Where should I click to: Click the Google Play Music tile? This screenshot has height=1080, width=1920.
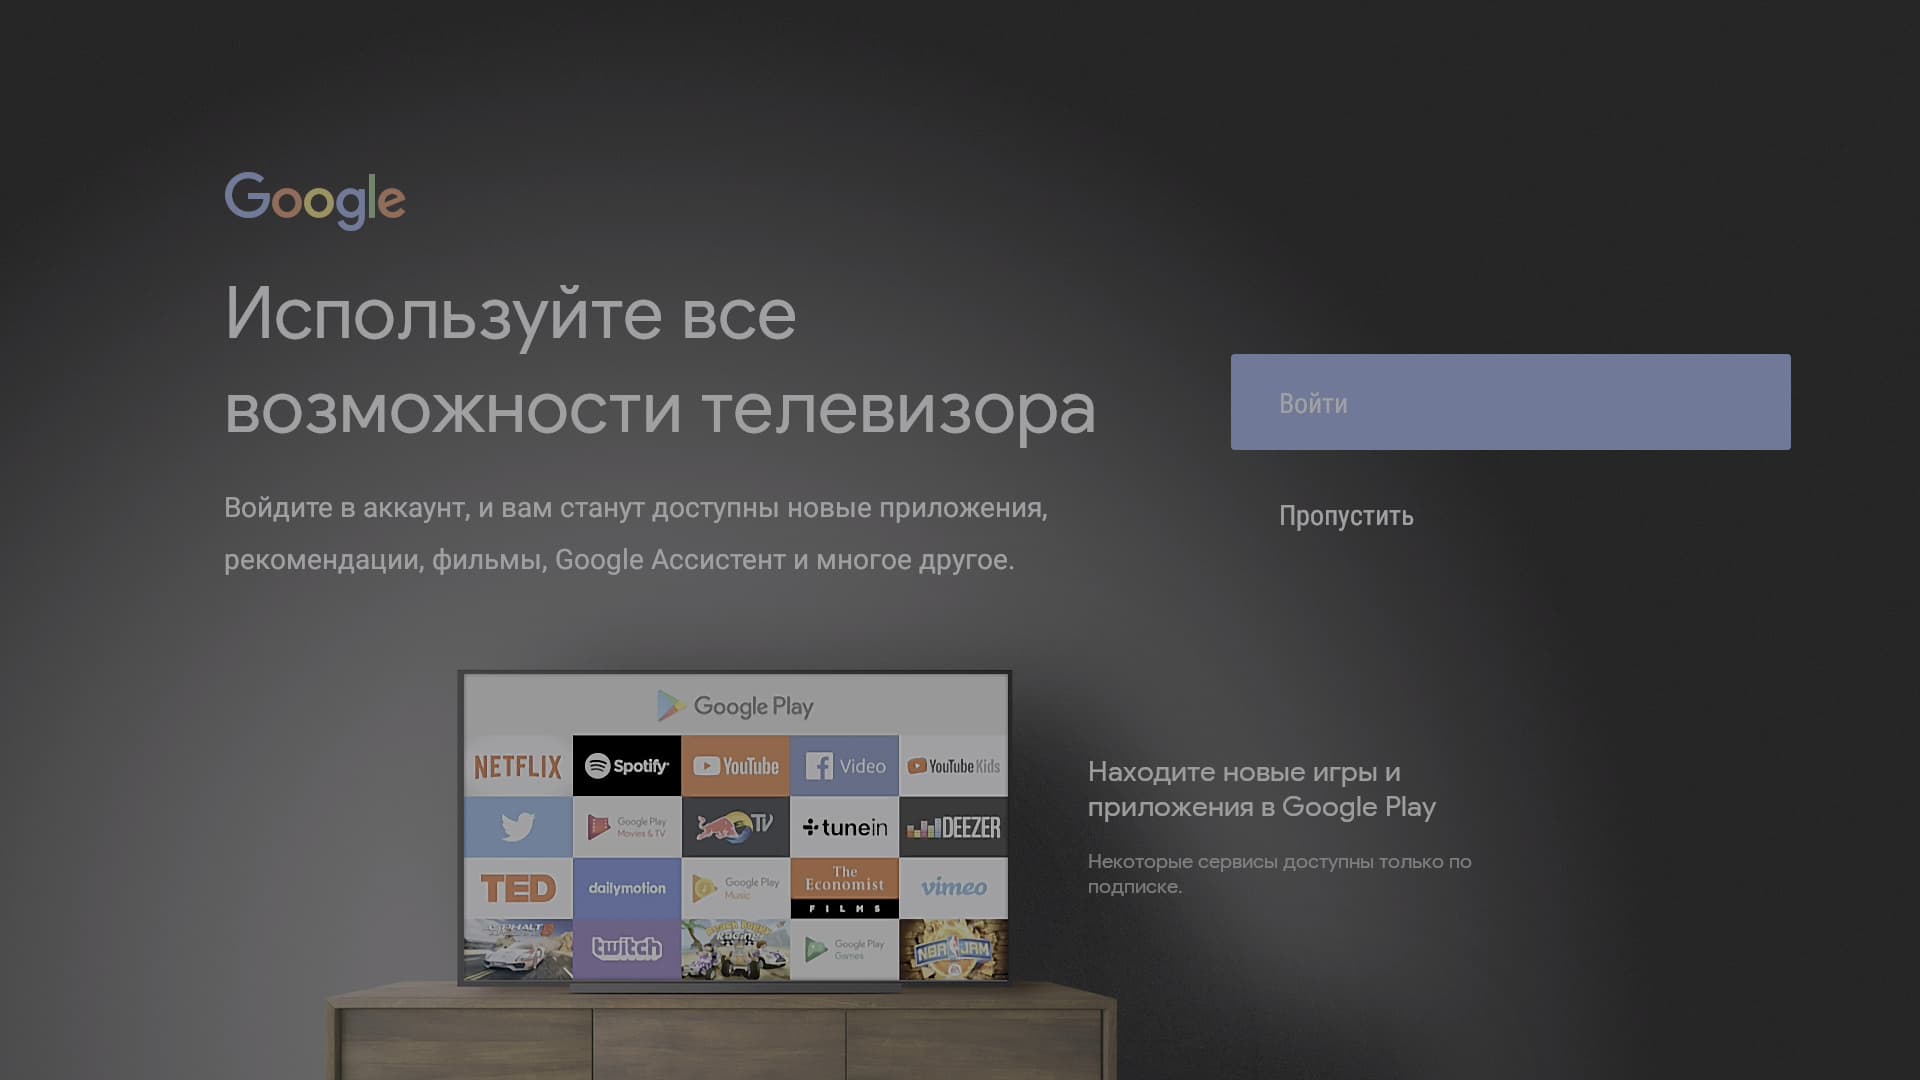[x=736, y=888]
